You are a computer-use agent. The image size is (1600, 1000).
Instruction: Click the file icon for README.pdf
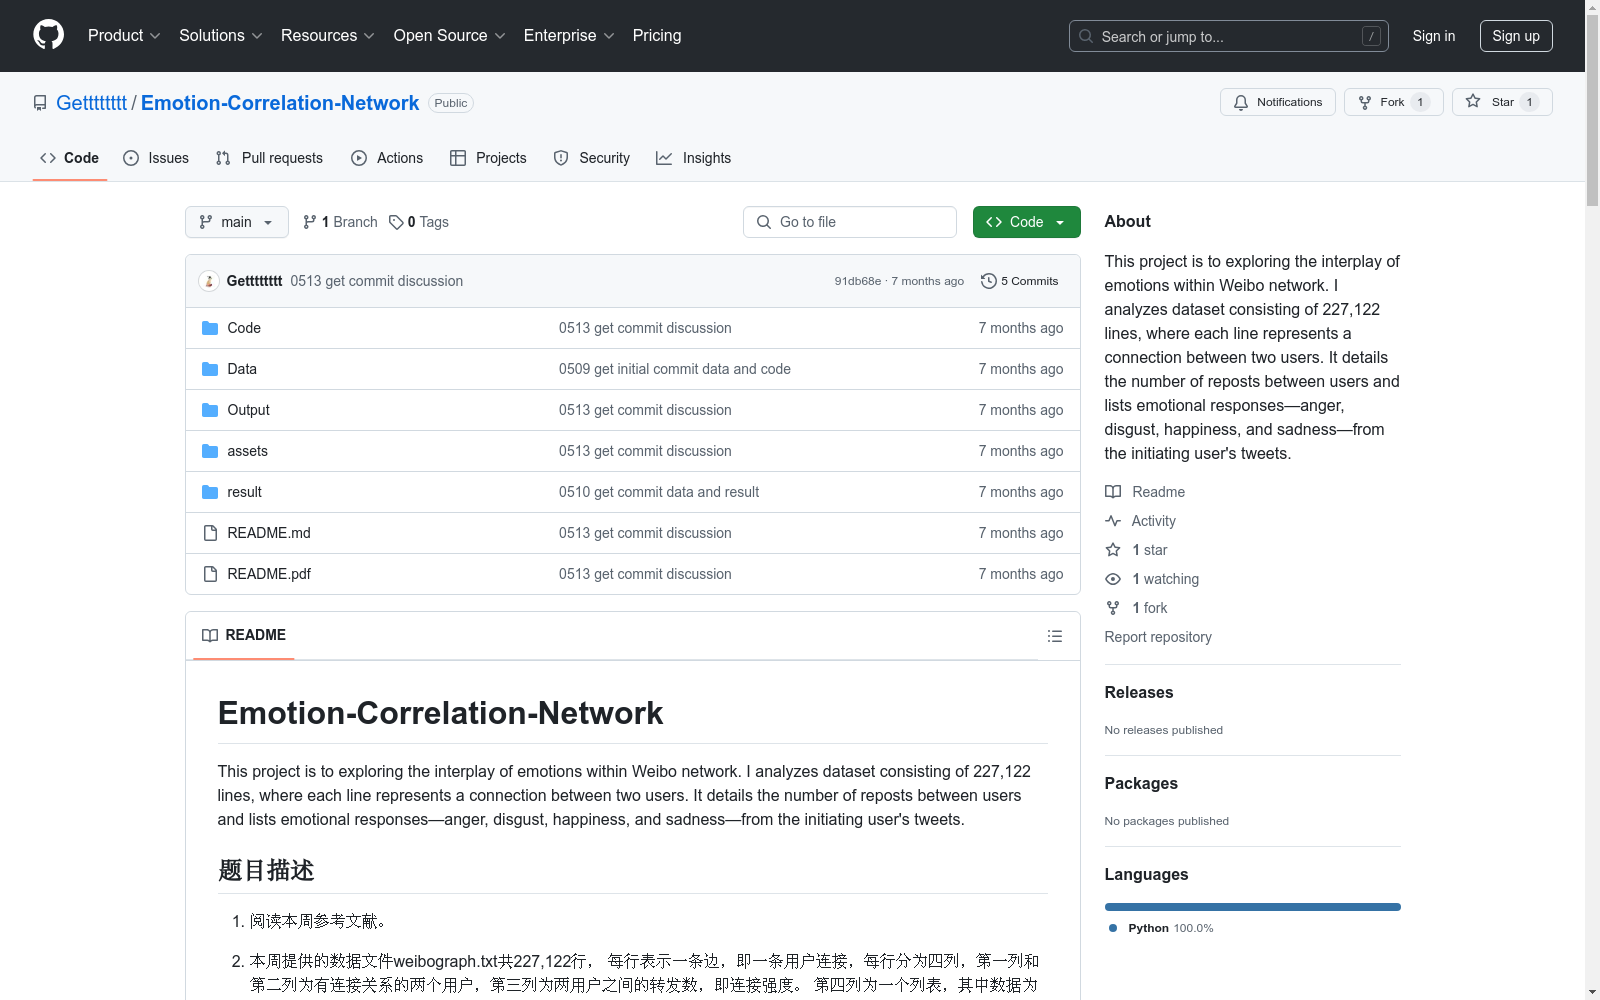tap(210, 574)
